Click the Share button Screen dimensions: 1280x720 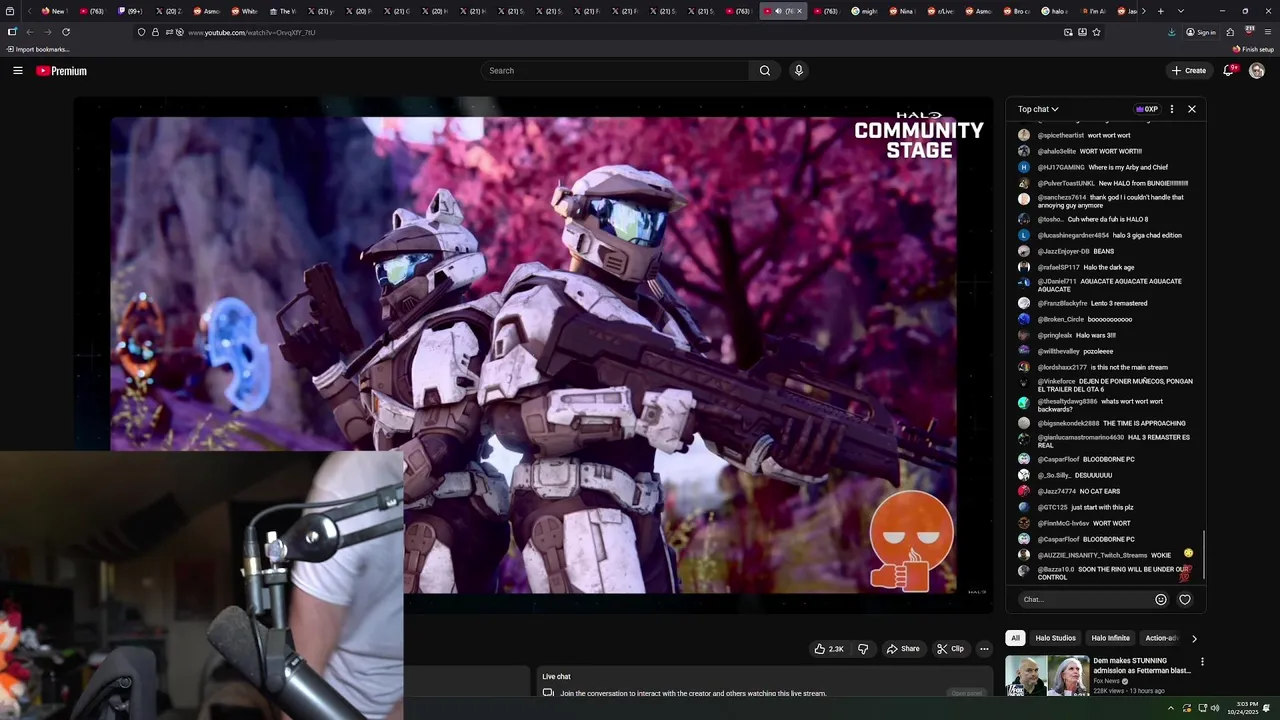903,649
